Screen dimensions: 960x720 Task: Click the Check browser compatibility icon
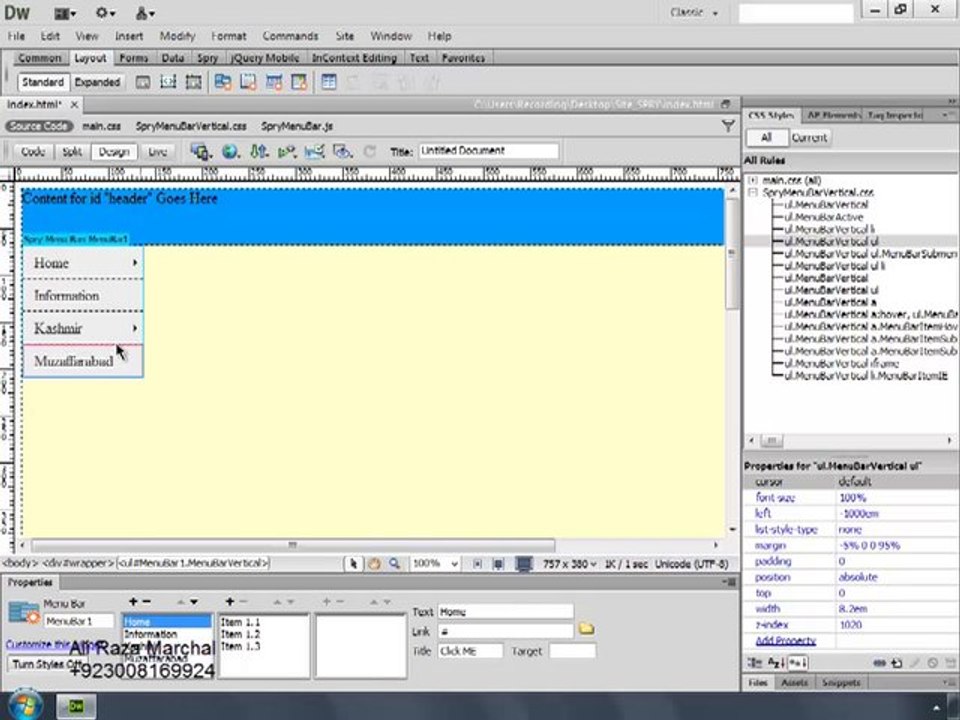[314, 151]
